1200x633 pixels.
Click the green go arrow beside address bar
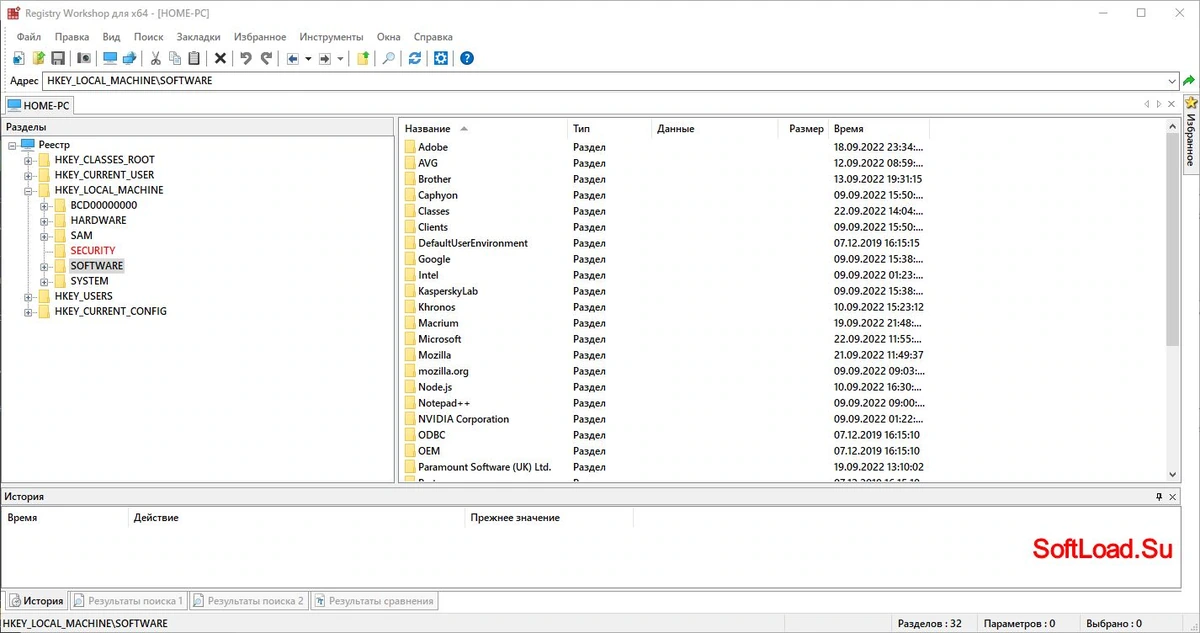(x=1189, y=81)
